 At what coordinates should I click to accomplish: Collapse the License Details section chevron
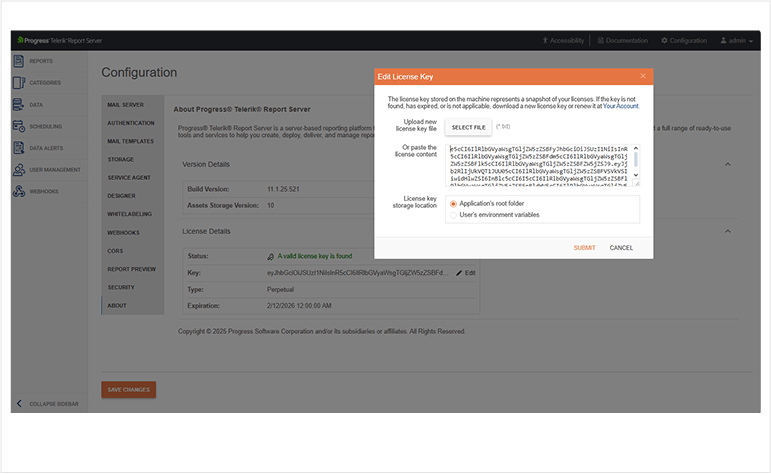[728, 231]
